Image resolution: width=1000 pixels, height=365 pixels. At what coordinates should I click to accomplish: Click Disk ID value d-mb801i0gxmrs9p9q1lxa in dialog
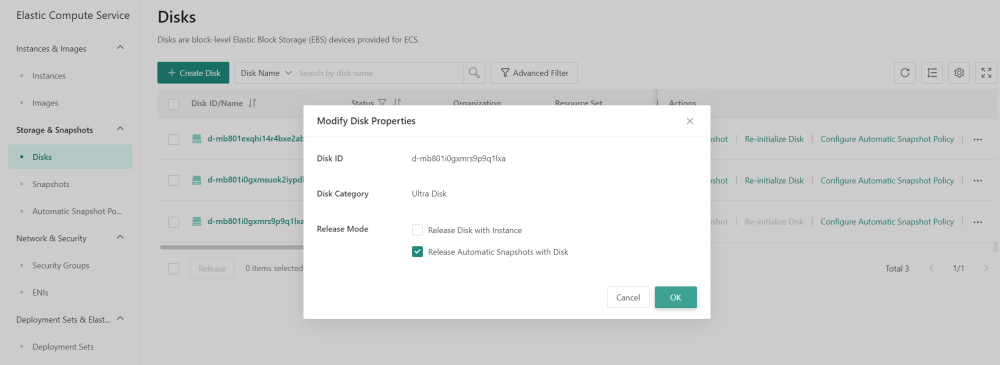coord(459,158)
